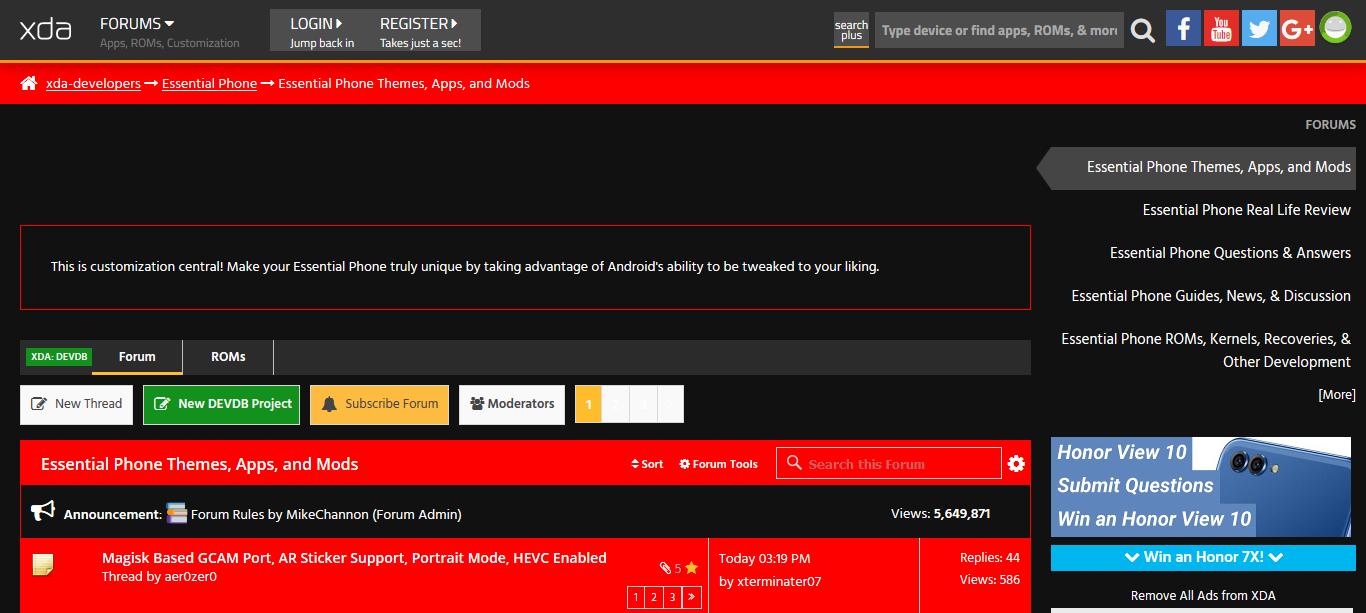Click the attachment paperclip on GCAM thread
The height and width of the screenshot is (613, 1366).
[x=665, y=568]
